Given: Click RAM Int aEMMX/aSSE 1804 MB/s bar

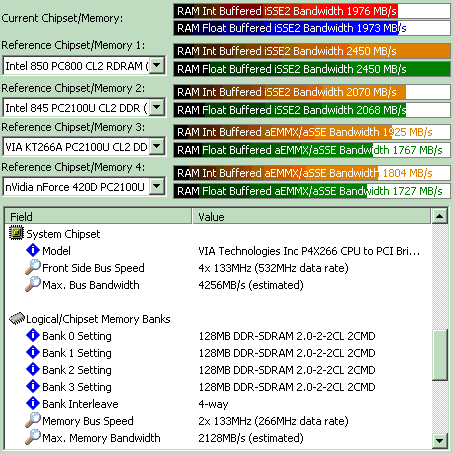Looking at the screenshot, I should click(312, 173).
